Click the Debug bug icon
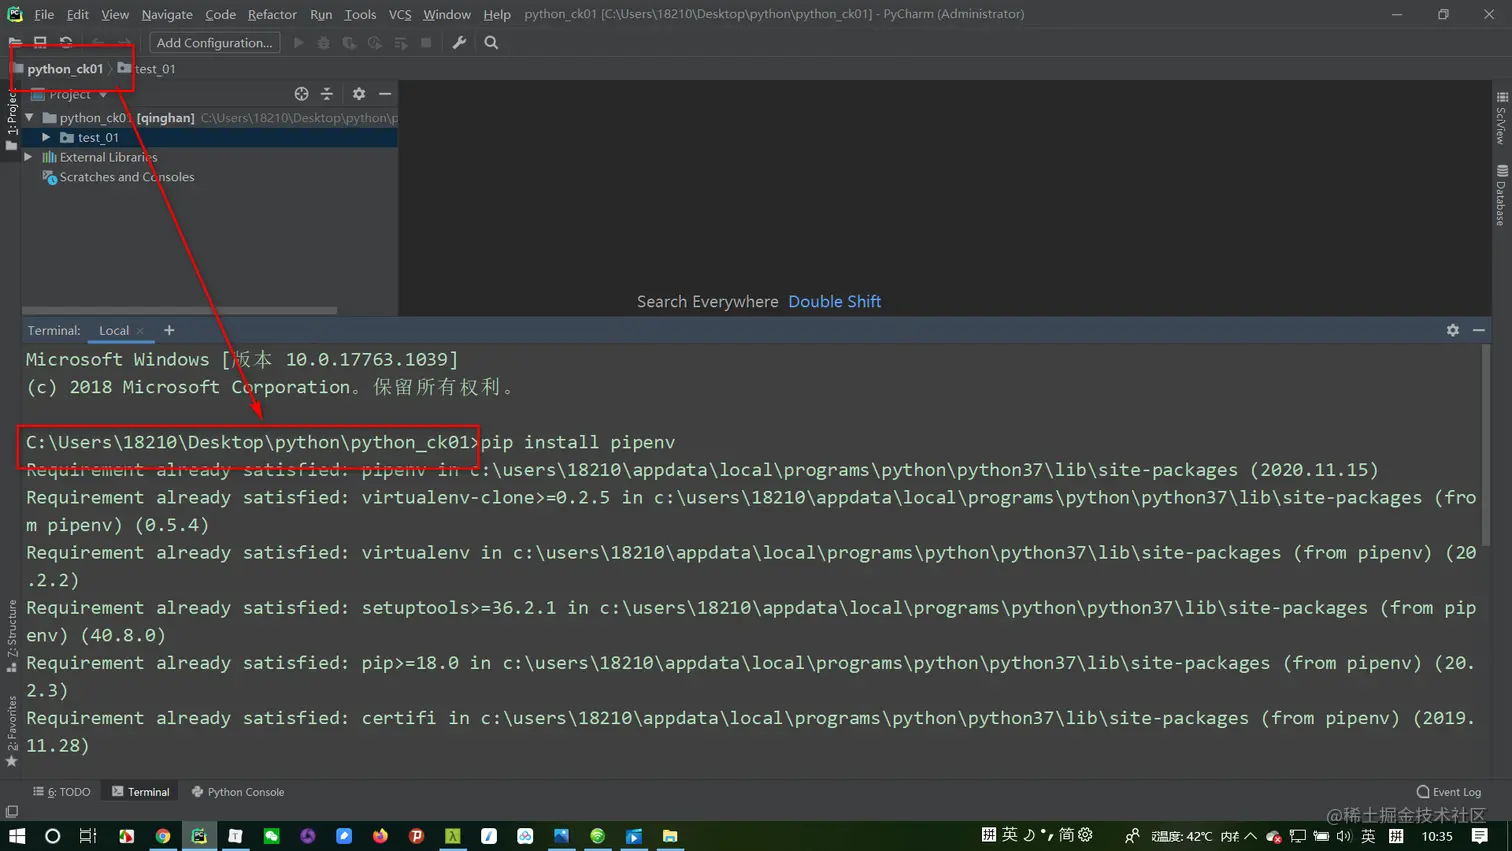The width and height of the screenshot is (1512, 851). (x=323, y=43)
